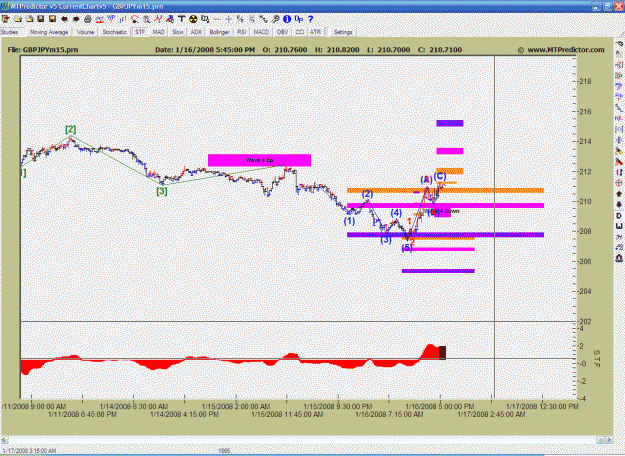Click the minus line tool icon
The width and height of the screenshot is (625, 456).
[217, 19]
